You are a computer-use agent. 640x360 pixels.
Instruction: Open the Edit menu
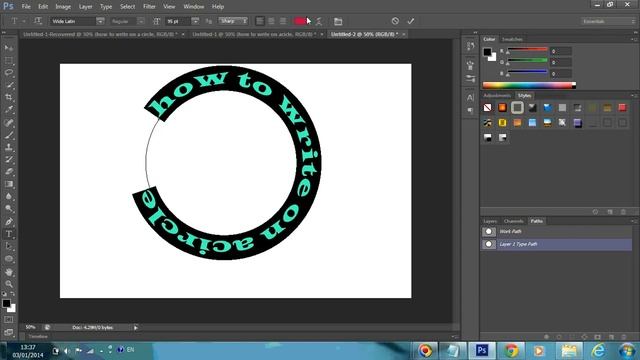43,7
